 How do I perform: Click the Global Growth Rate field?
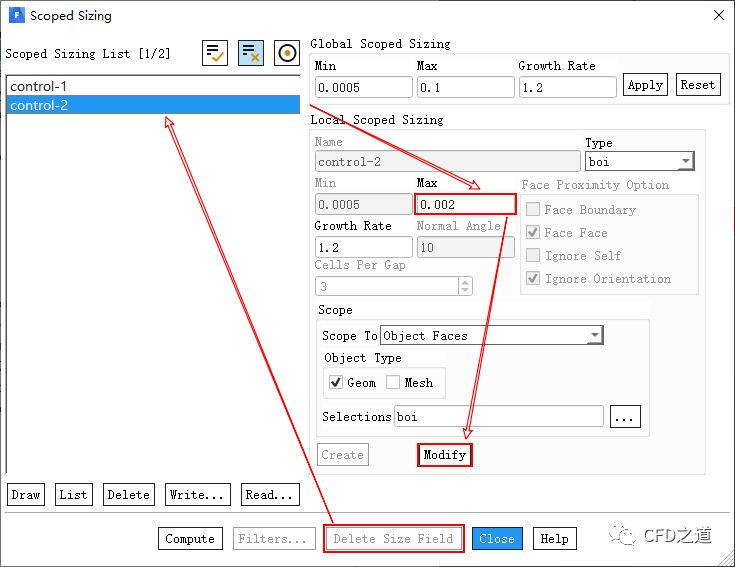coord(567,87)
